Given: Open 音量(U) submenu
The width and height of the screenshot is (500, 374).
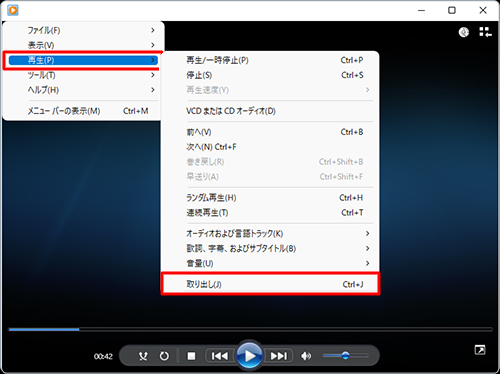Looking at the screenshot, I should click(x=270, y=263).
